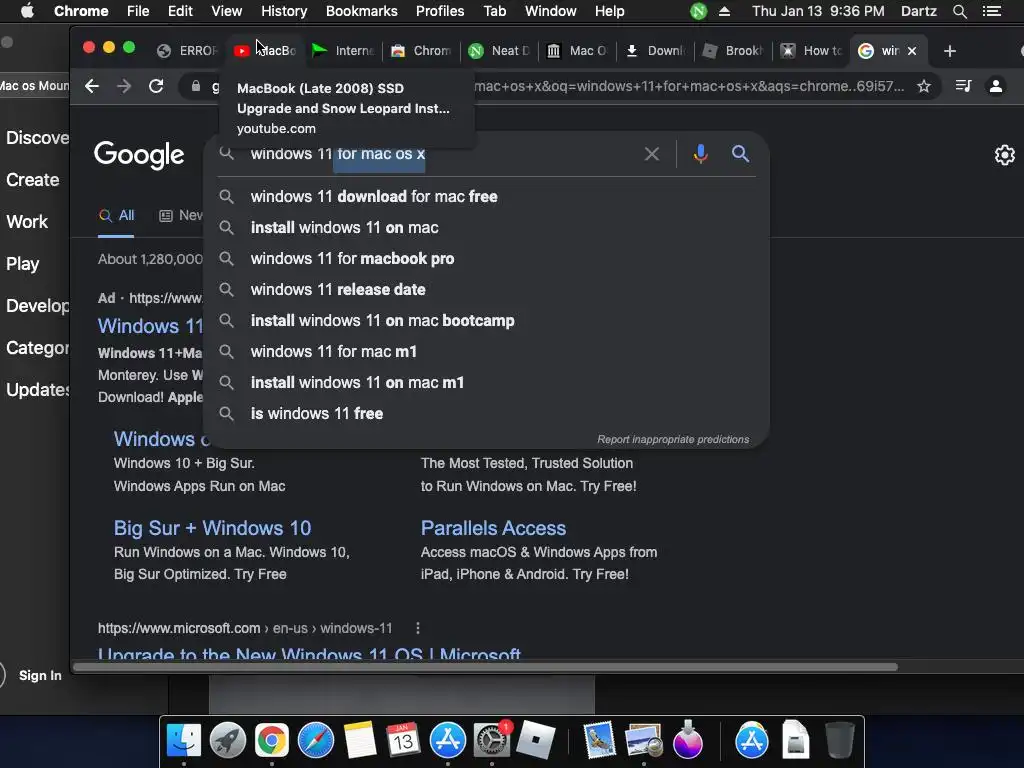Switch to the MacBook YouTube tab

[264, 51]
